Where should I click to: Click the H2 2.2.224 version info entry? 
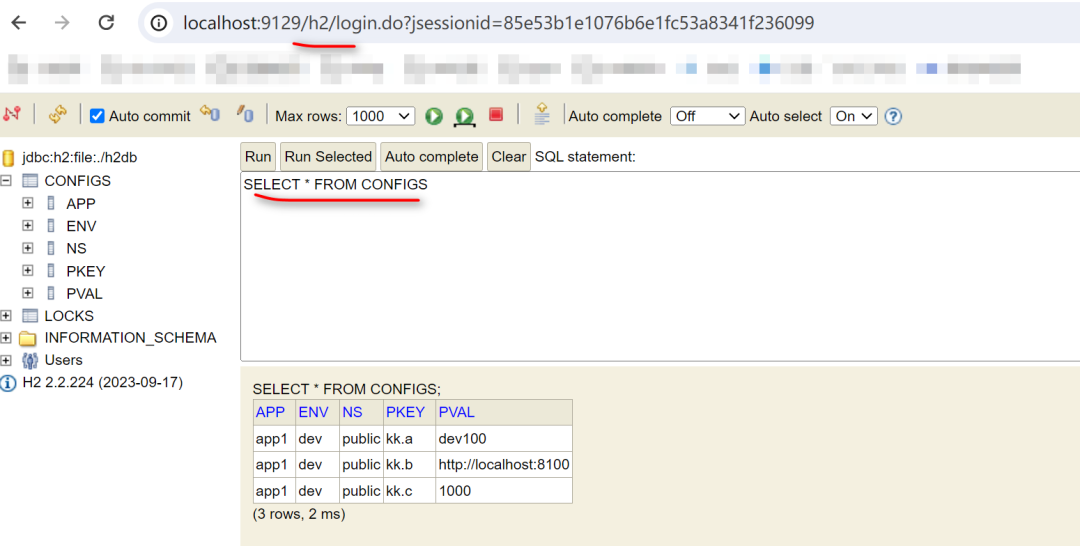103,383
